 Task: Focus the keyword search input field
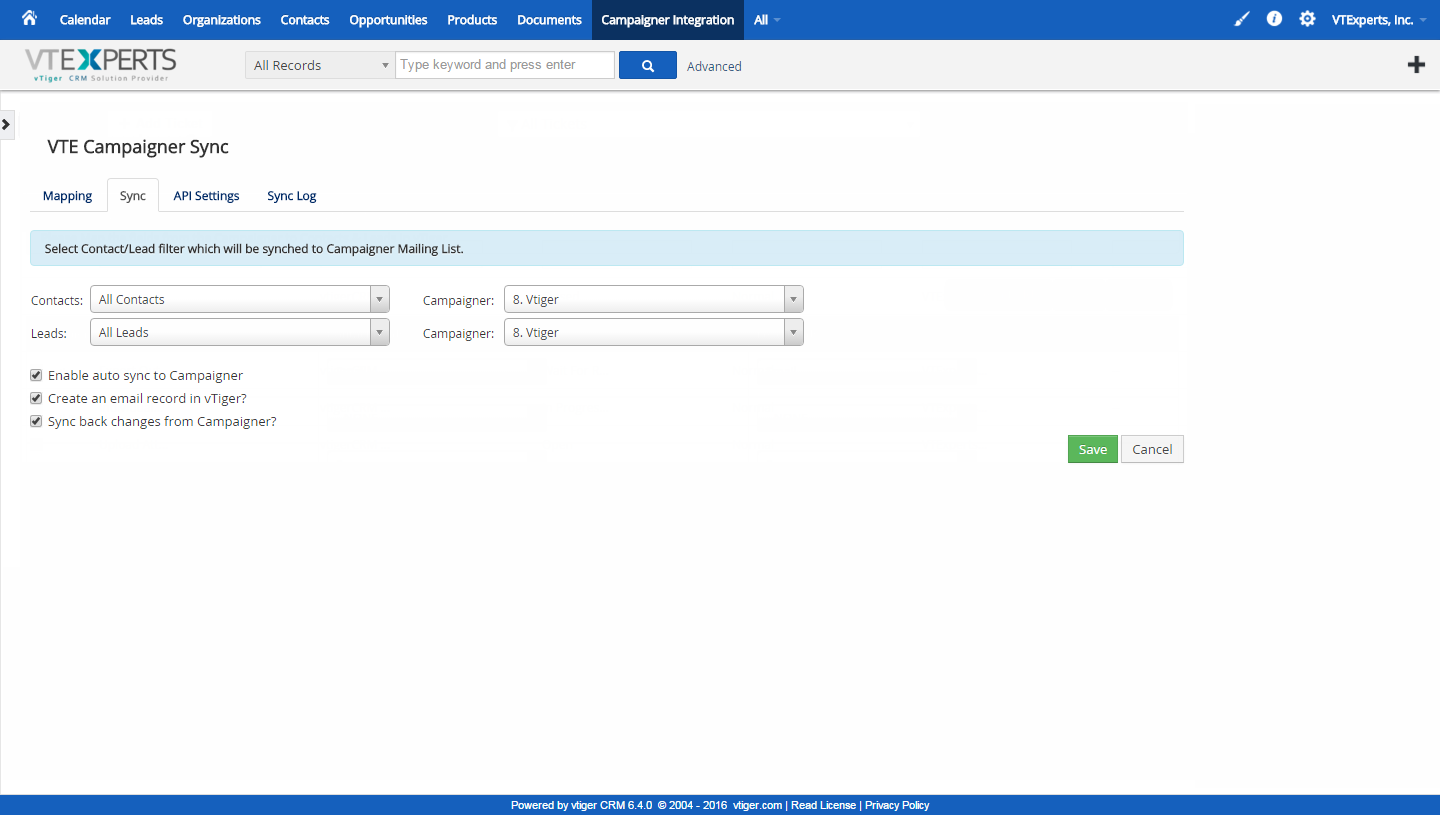click(x=505, y=65)
